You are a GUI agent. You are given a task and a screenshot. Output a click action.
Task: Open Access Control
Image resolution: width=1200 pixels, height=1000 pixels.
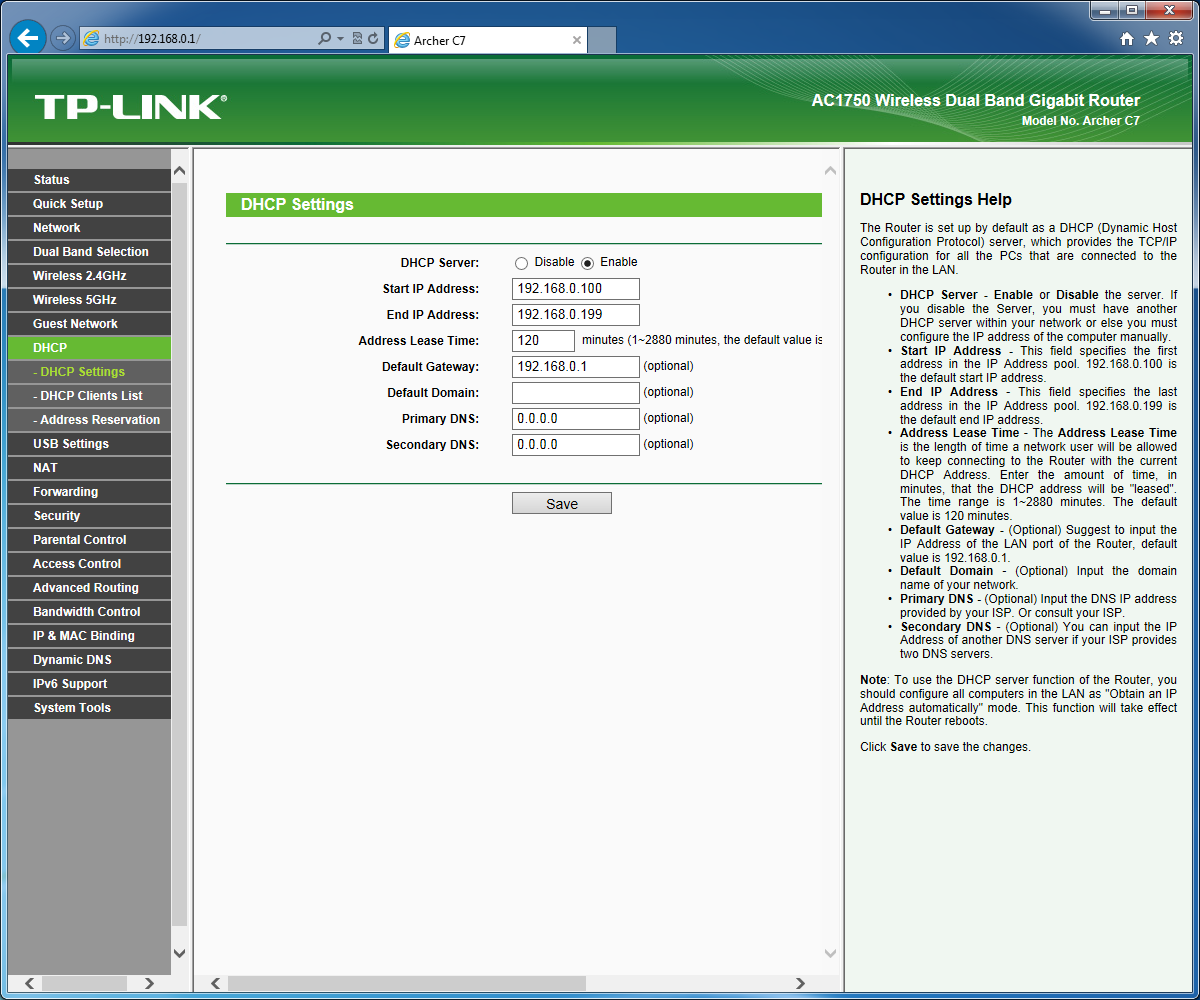pyautogui.click(x=89, y=564)
